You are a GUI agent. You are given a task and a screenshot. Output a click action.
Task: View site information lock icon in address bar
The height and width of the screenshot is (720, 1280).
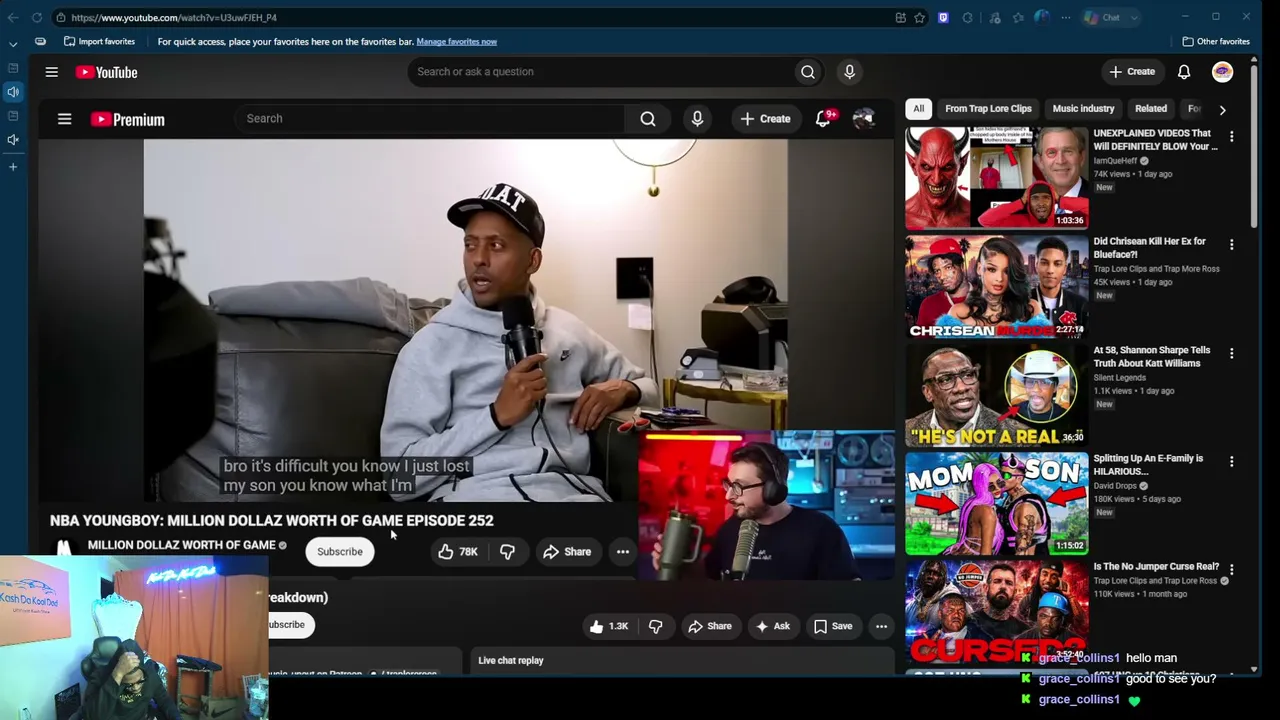click(61, 17)
